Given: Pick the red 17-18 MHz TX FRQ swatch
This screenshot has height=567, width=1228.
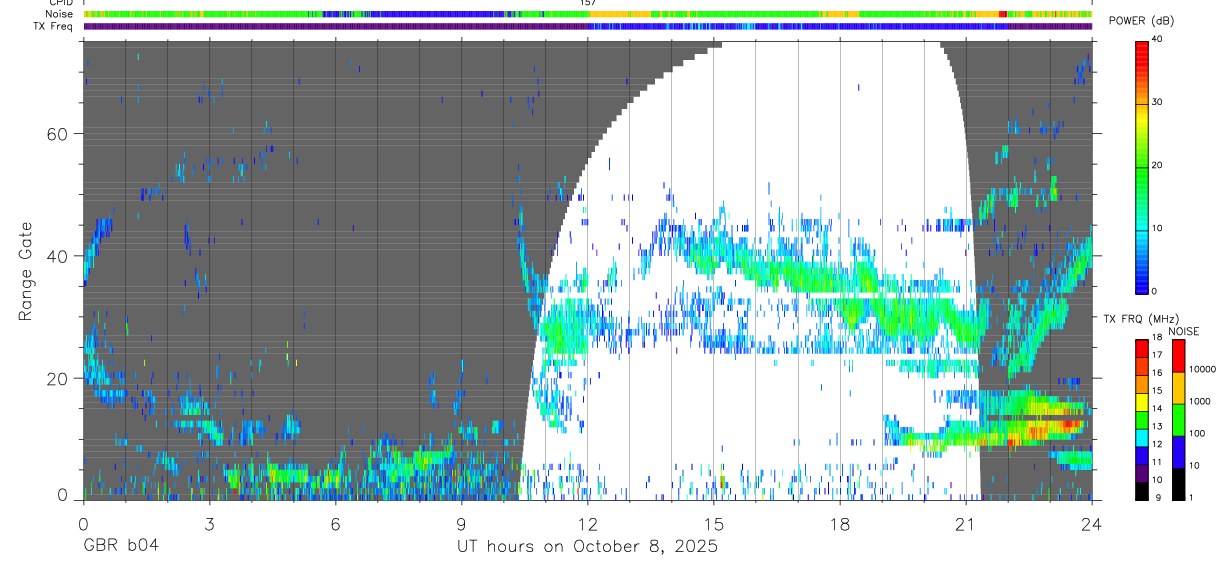Looking at the screenshot, I should click(x=1142, y=347).
